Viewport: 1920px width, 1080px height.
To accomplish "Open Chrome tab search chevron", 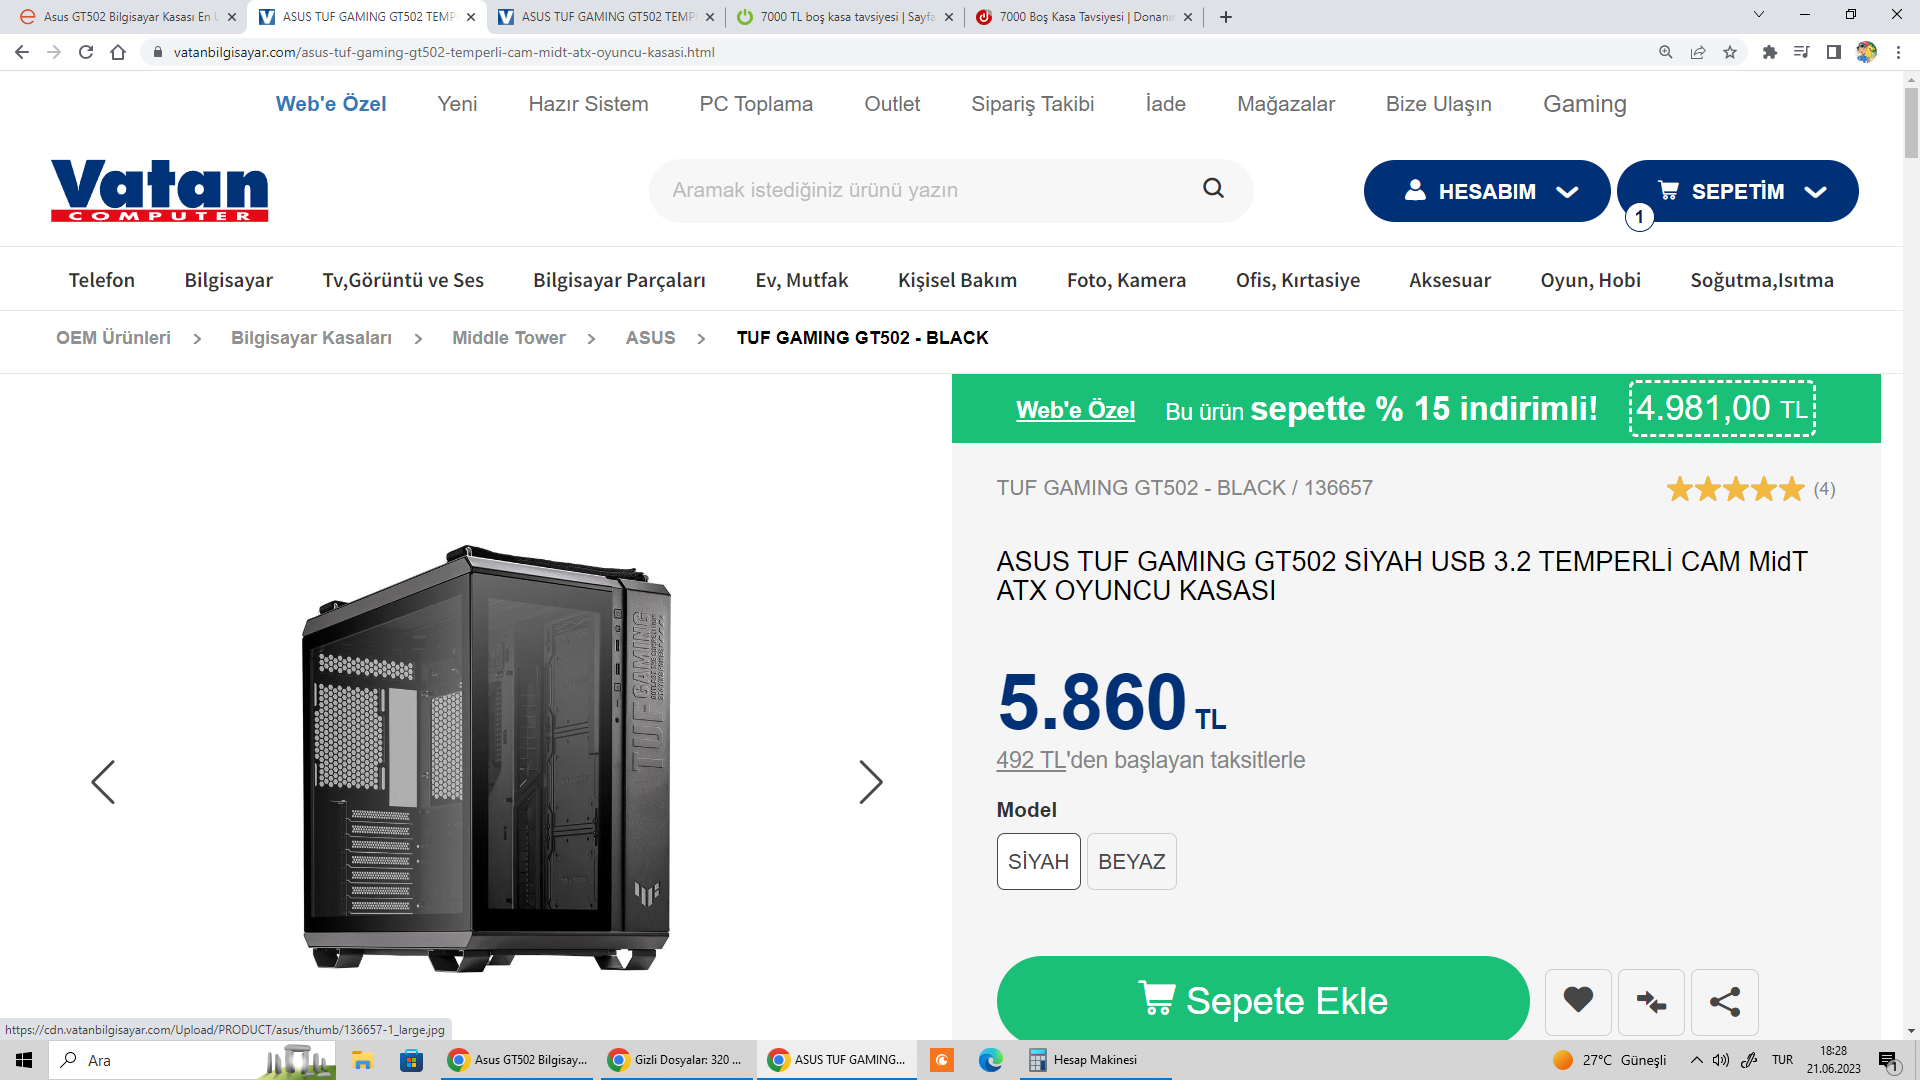I will coord(1759,15).
